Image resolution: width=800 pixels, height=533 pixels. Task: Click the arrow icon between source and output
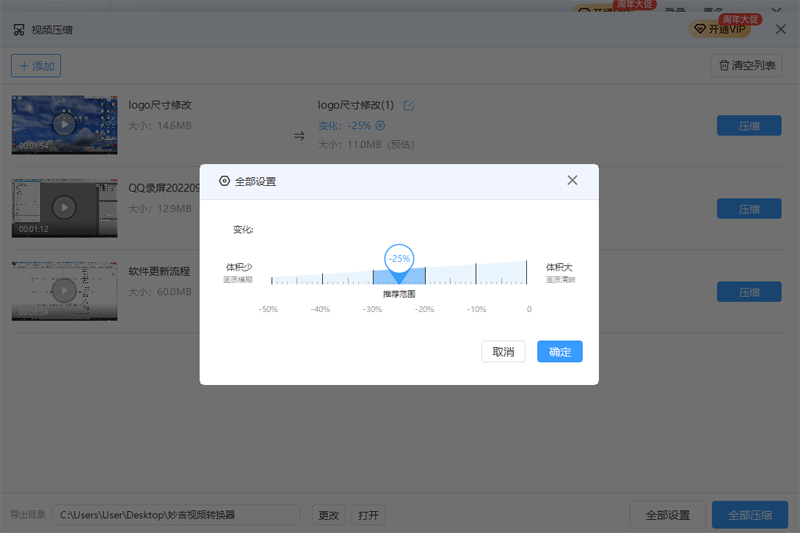point(299,136)
